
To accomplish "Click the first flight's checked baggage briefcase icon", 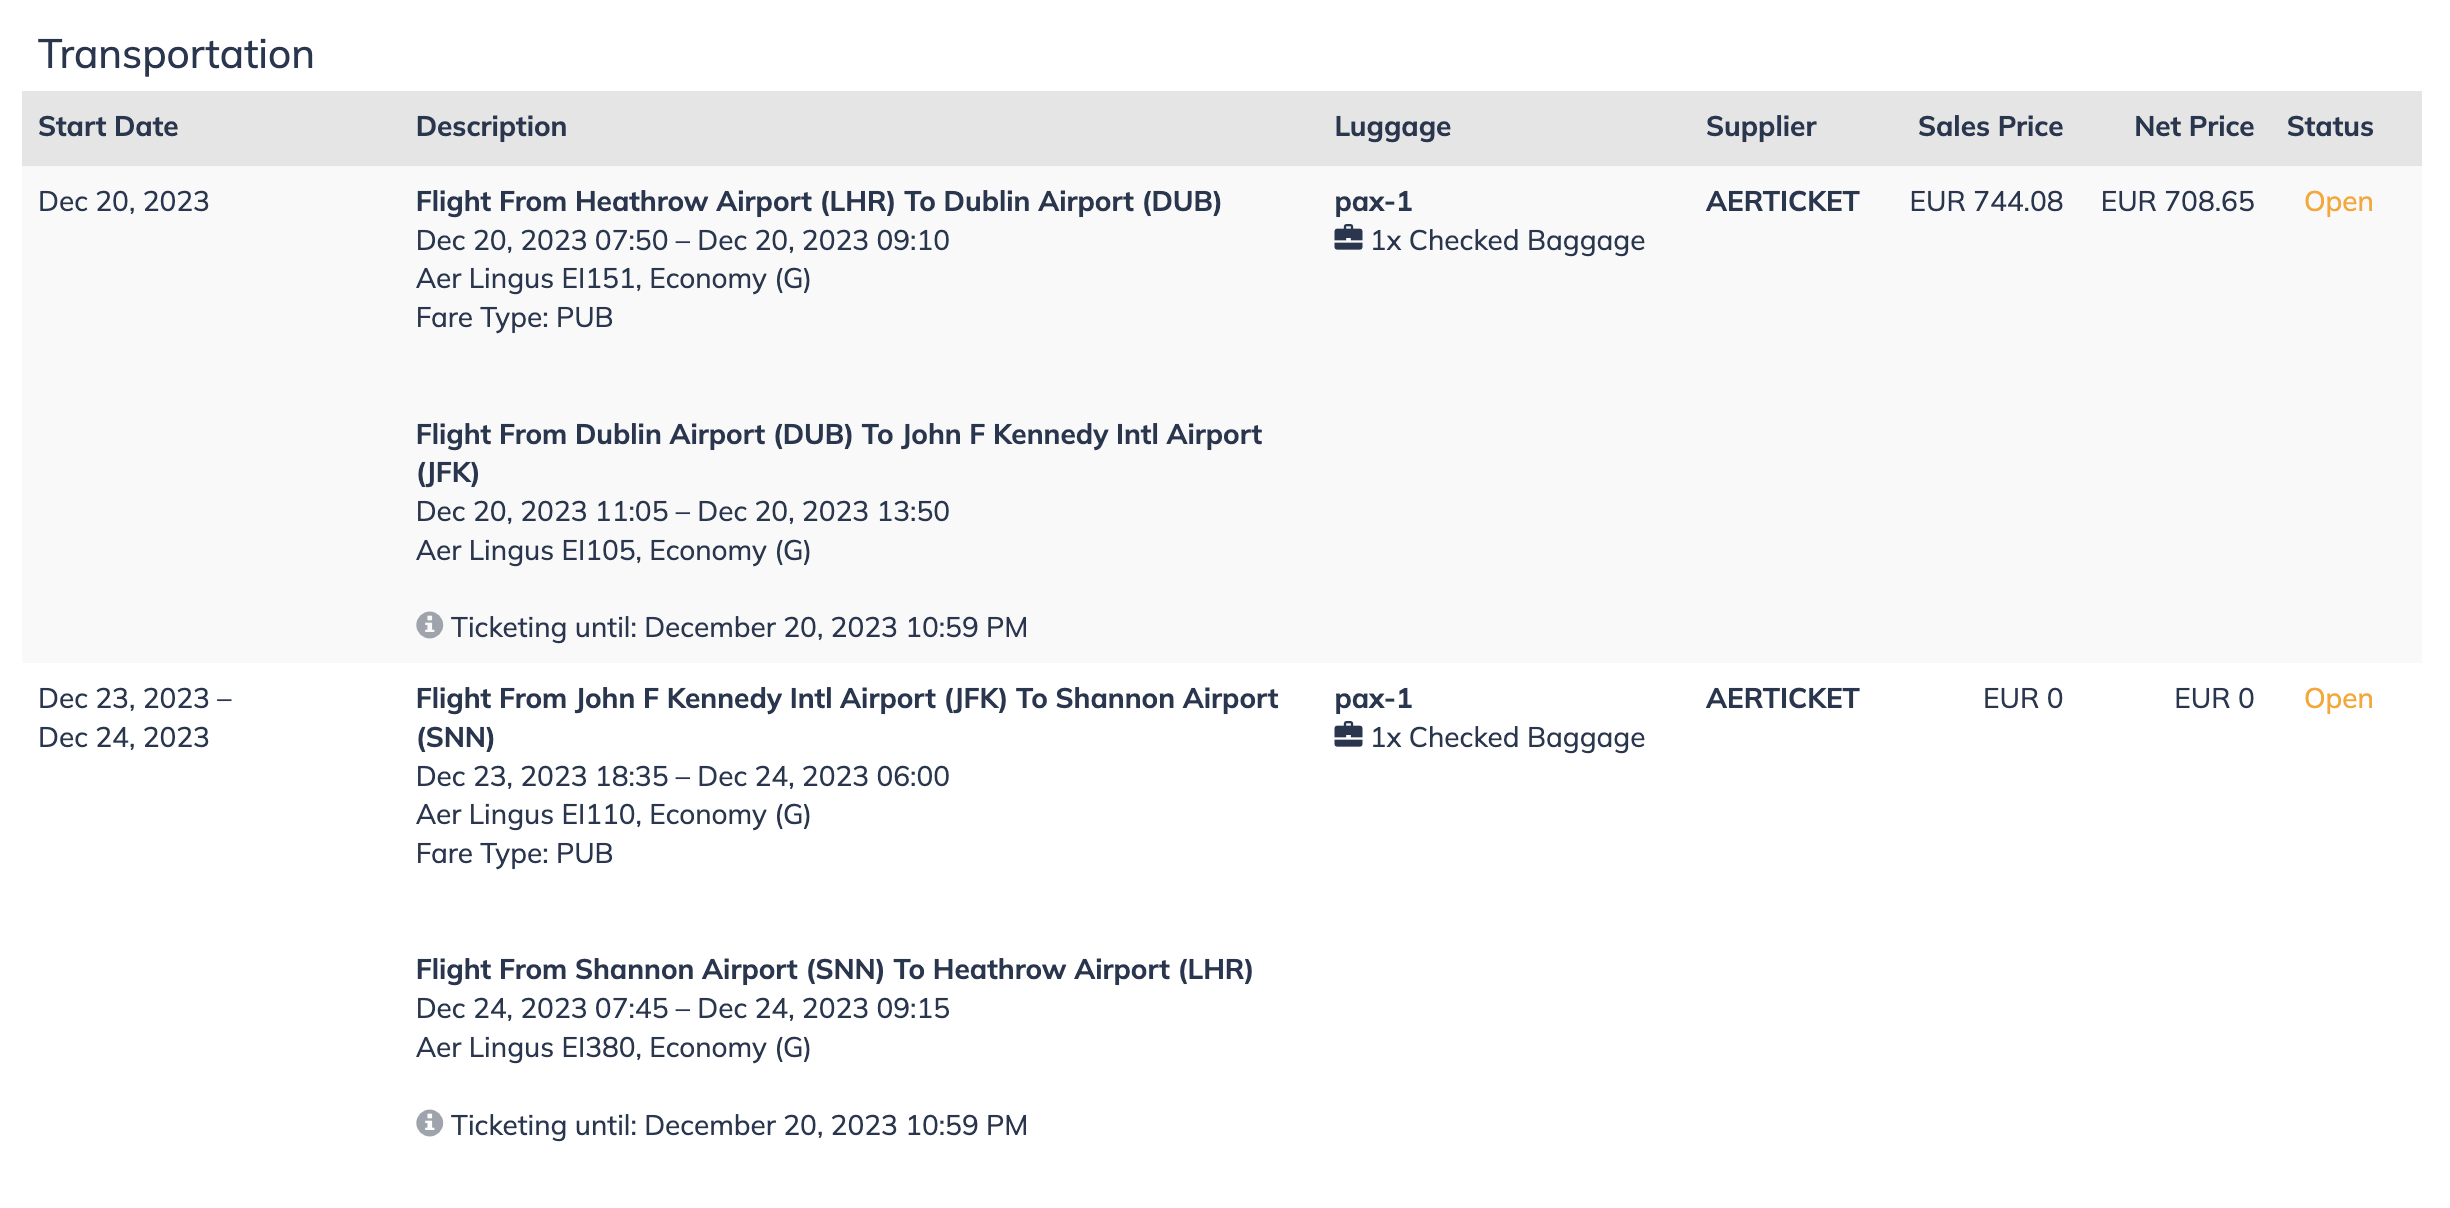I will pos(1348,238).
